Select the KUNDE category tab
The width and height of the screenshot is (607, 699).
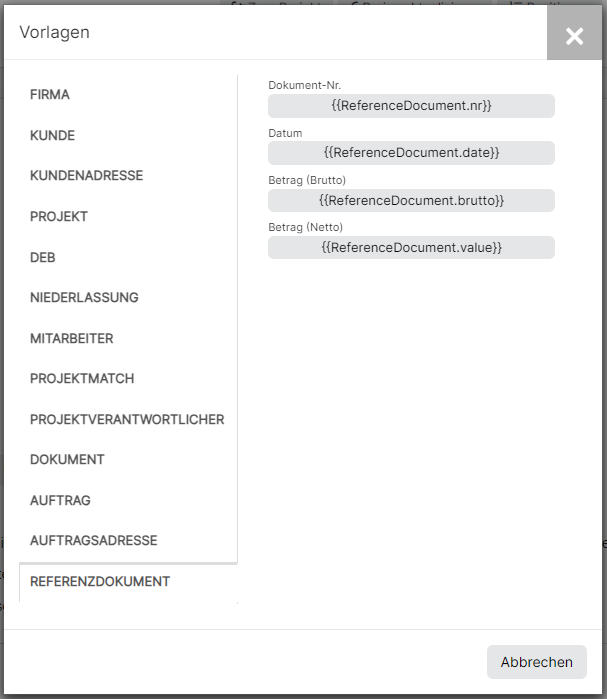[x=52, y=136]
